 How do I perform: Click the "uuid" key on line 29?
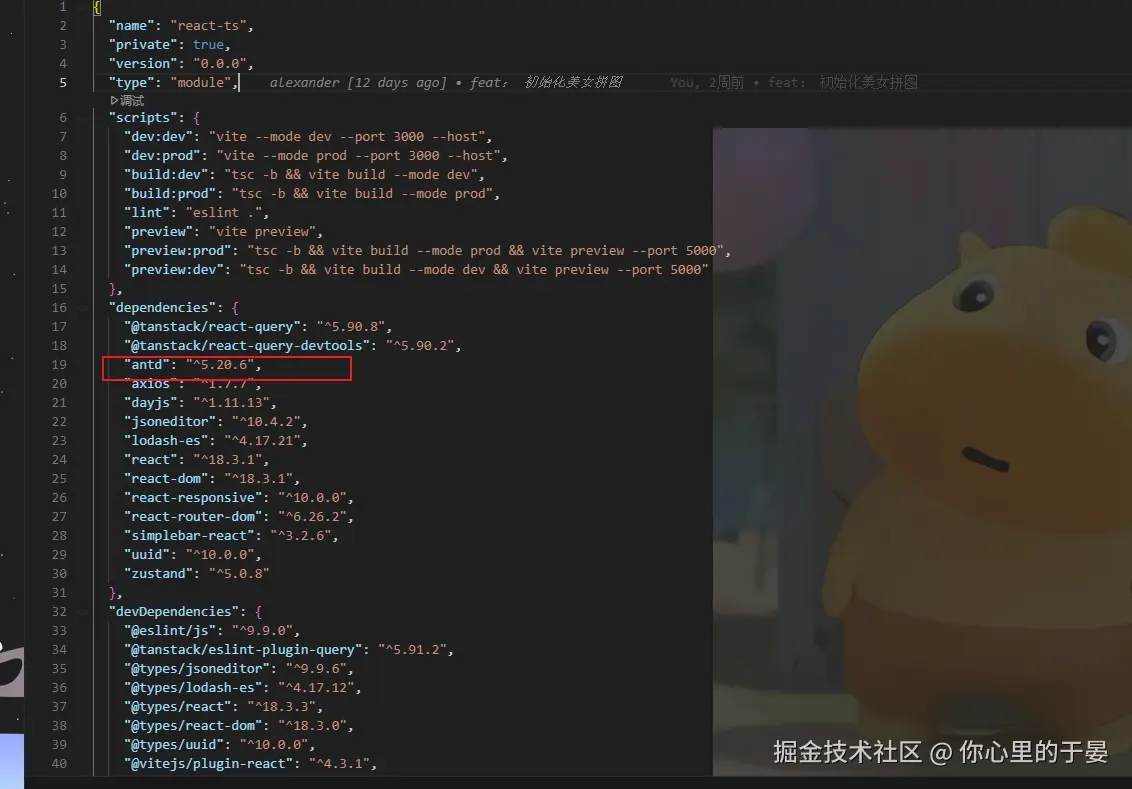(x=147, y=554)
